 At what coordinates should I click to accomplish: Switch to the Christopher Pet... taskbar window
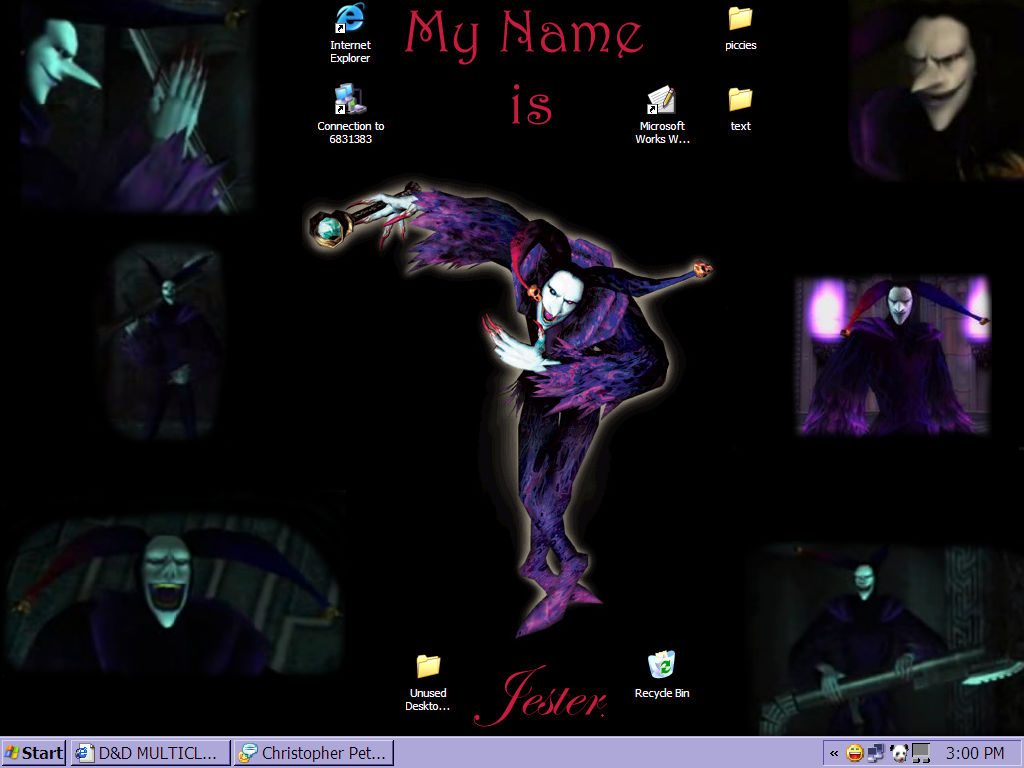[x=314, y=753]
